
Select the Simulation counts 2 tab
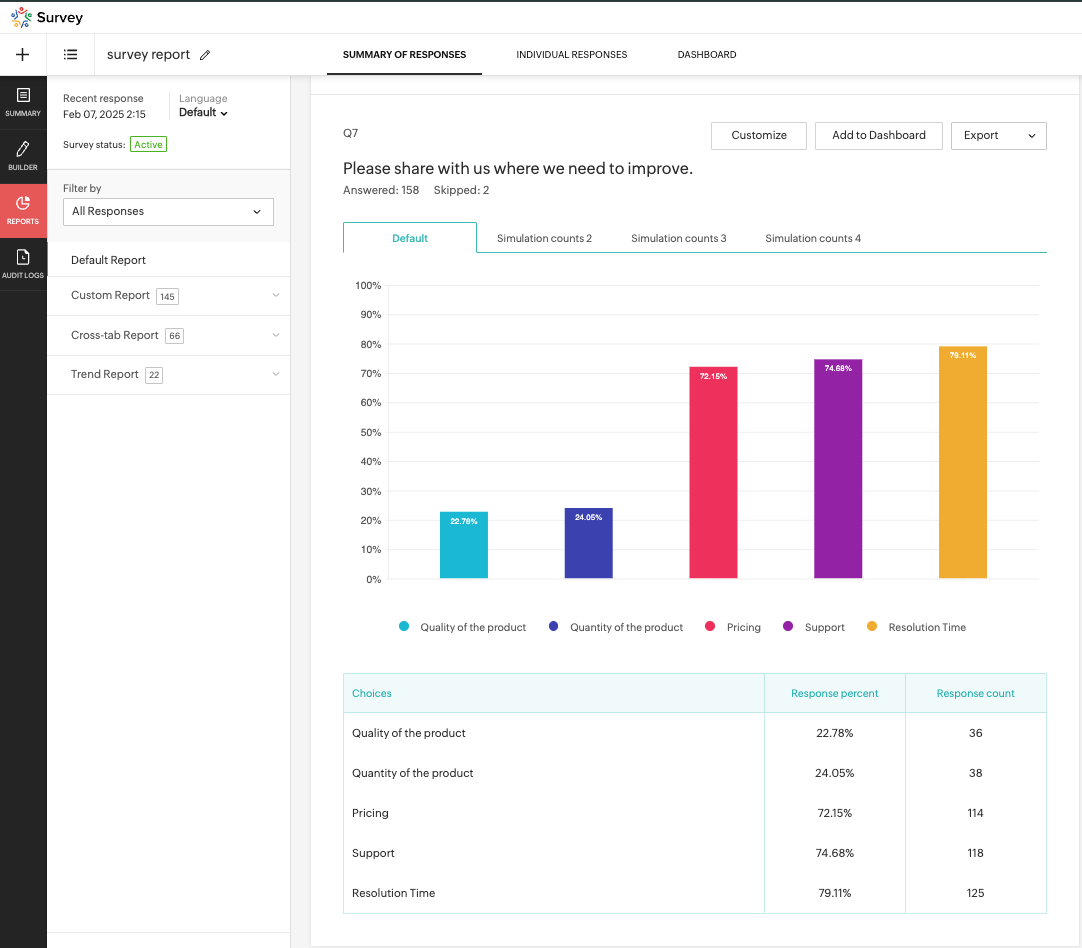coord(544,239)
